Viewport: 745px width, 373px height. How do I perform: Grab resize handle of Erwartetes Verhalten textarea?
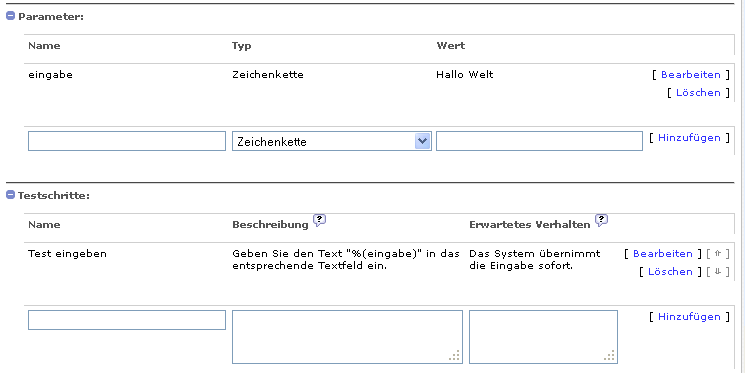coord(610,355)
